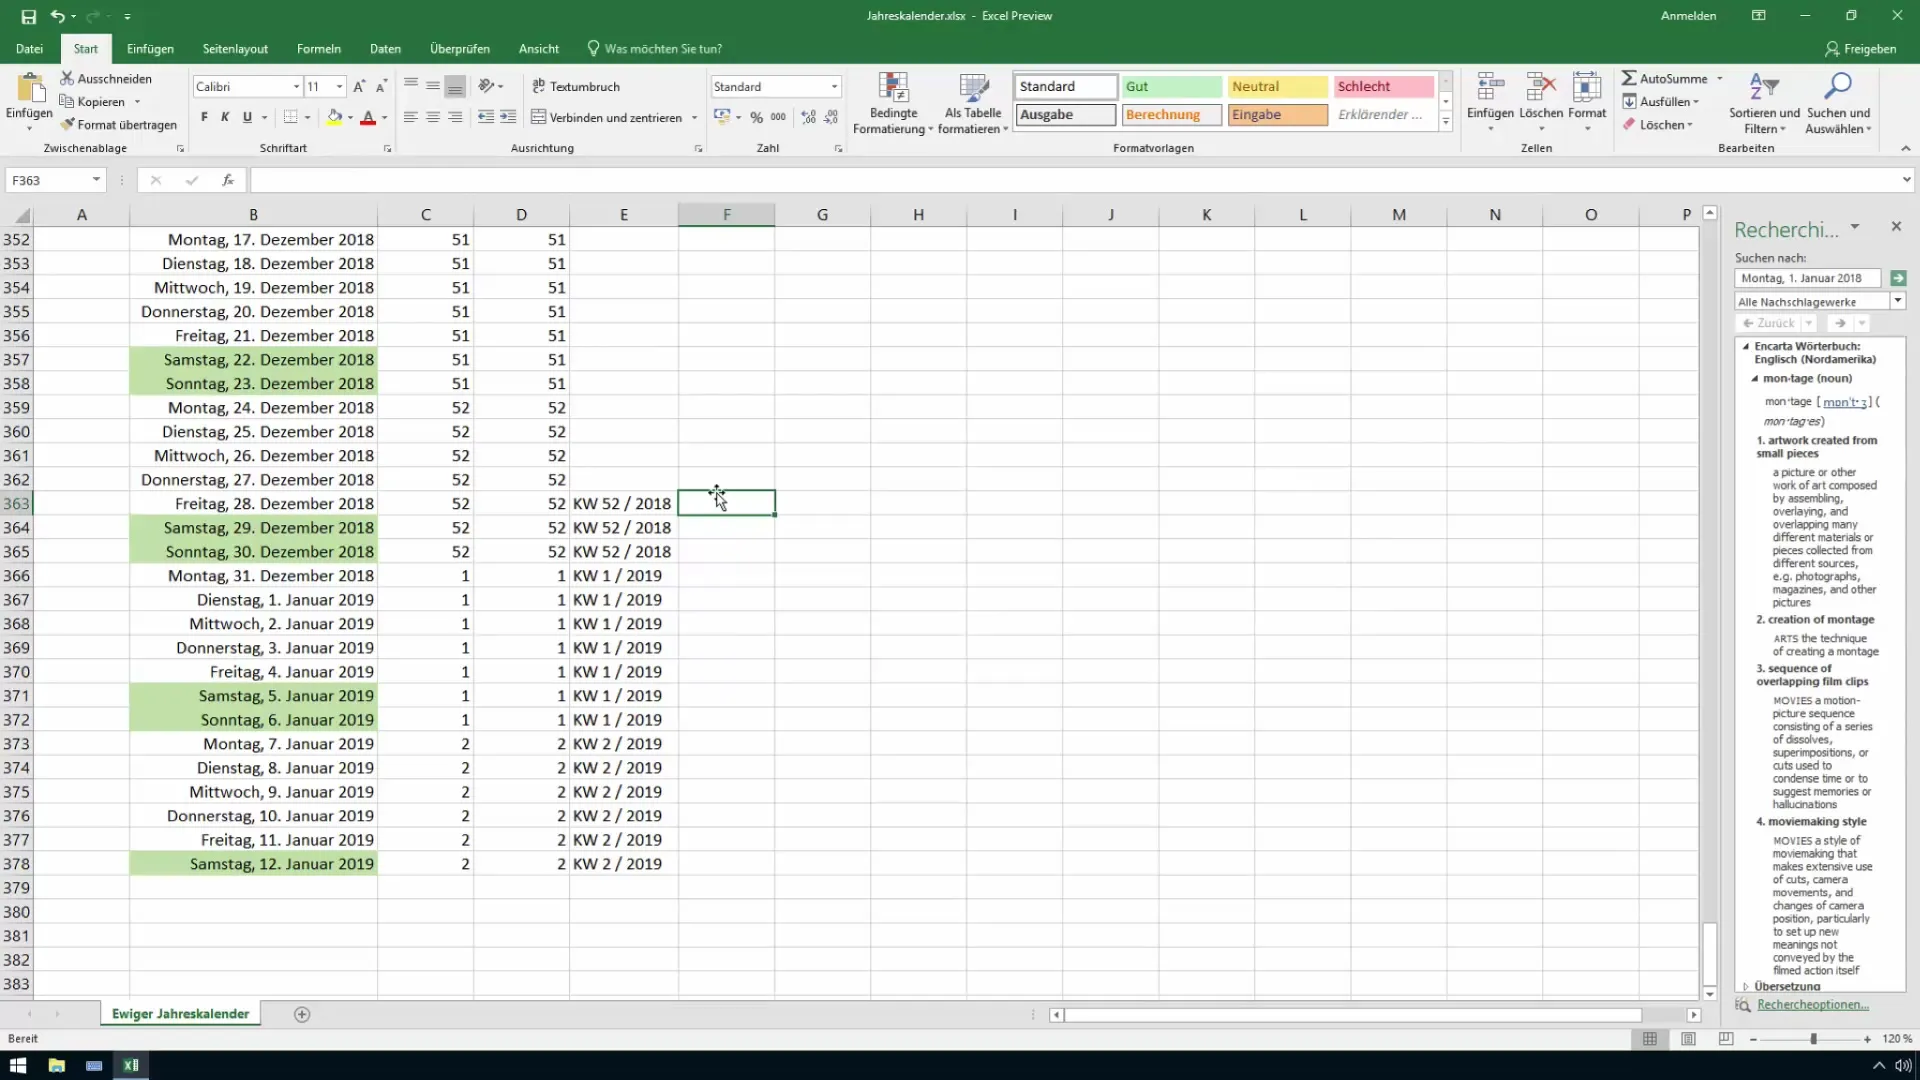Click the fill color bucket icon
The height and width of the screenshot is (1080, 1920).
335,117
